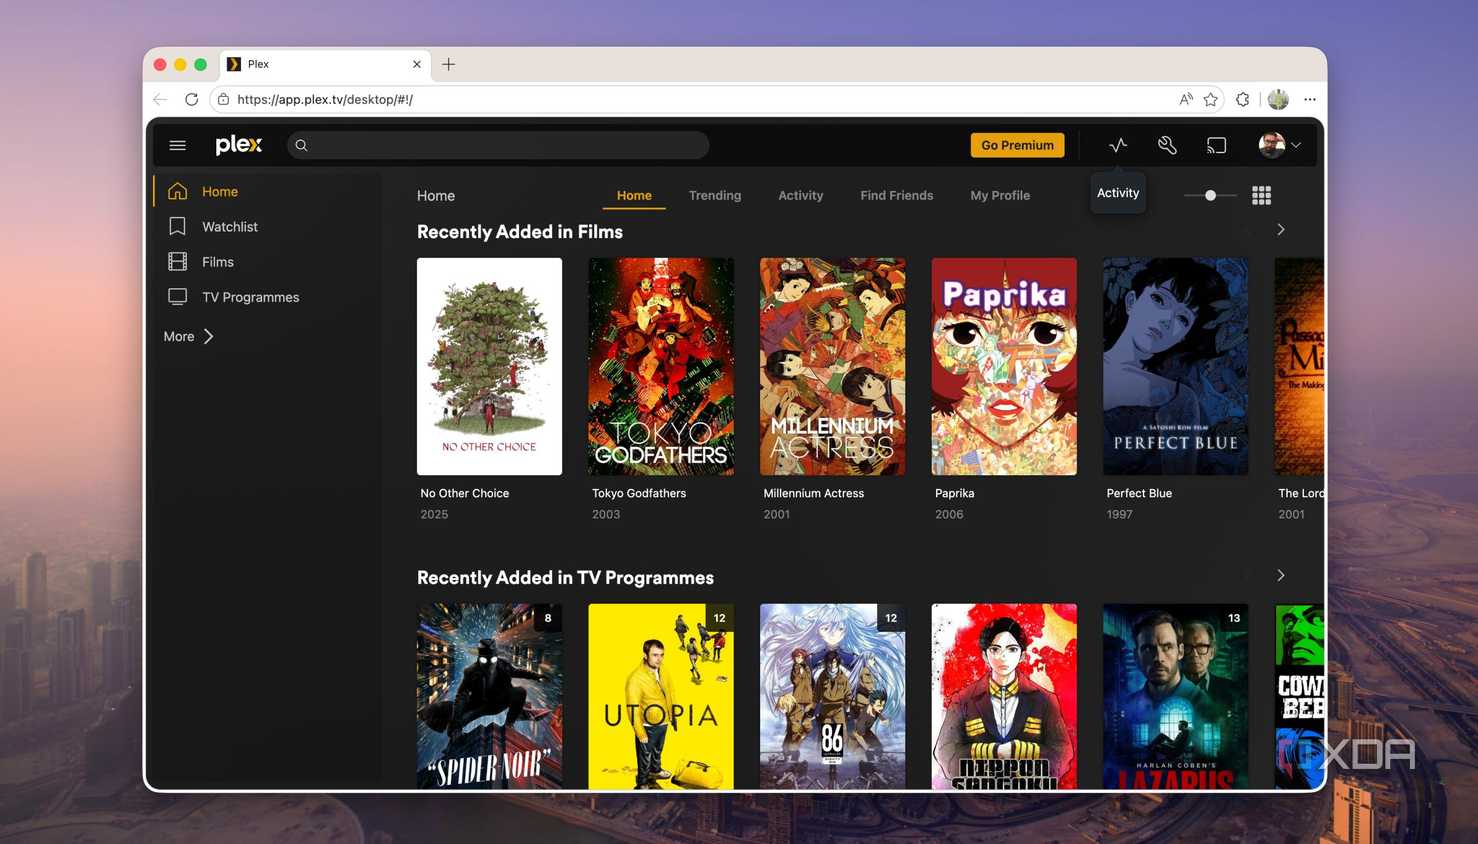Open the browser three-dot menu
The height and width of the screenshot is (844, 1478).
pos(1310,99)
